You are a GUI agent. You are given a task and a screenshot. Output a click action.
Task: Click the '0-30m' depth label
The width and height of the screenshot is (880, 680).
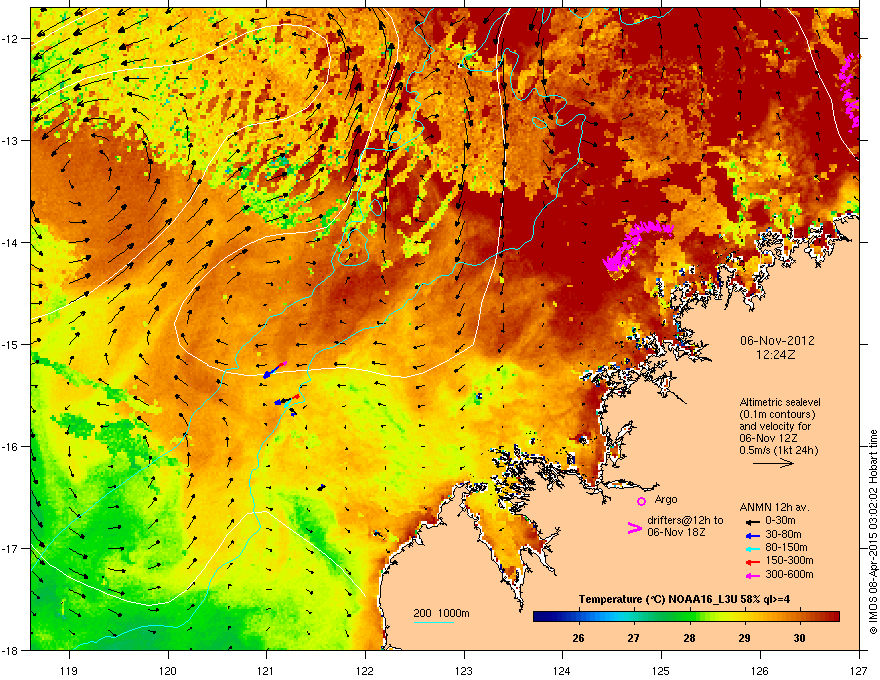(780, 521)
